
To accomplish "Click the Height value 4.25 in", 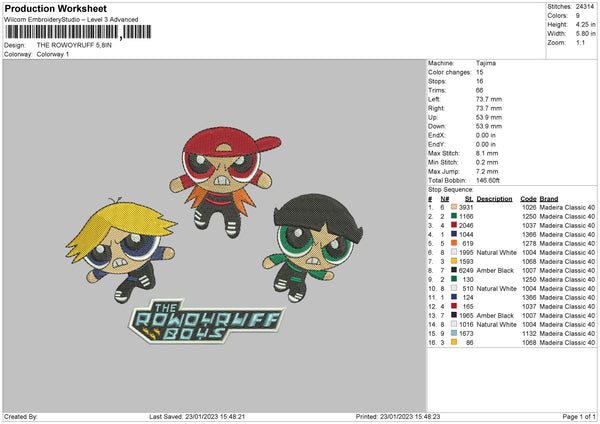I will (x=585, y=24).
